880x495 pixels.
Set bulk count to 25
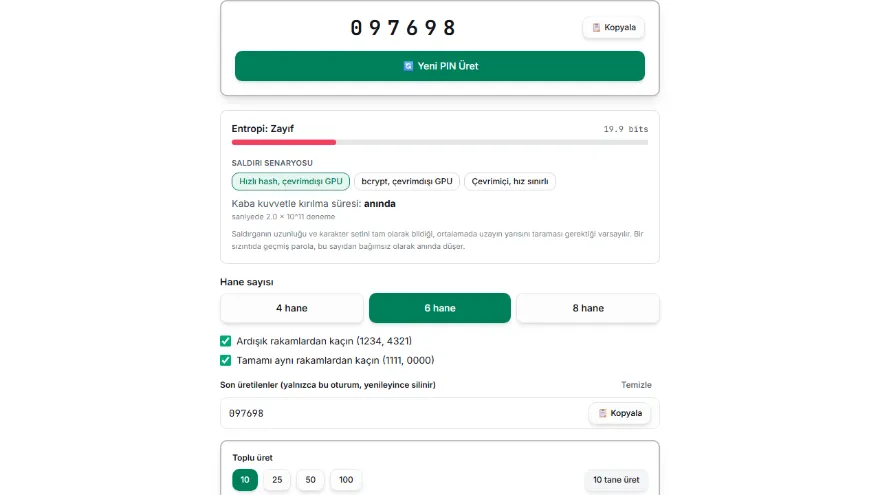point(277,480)
